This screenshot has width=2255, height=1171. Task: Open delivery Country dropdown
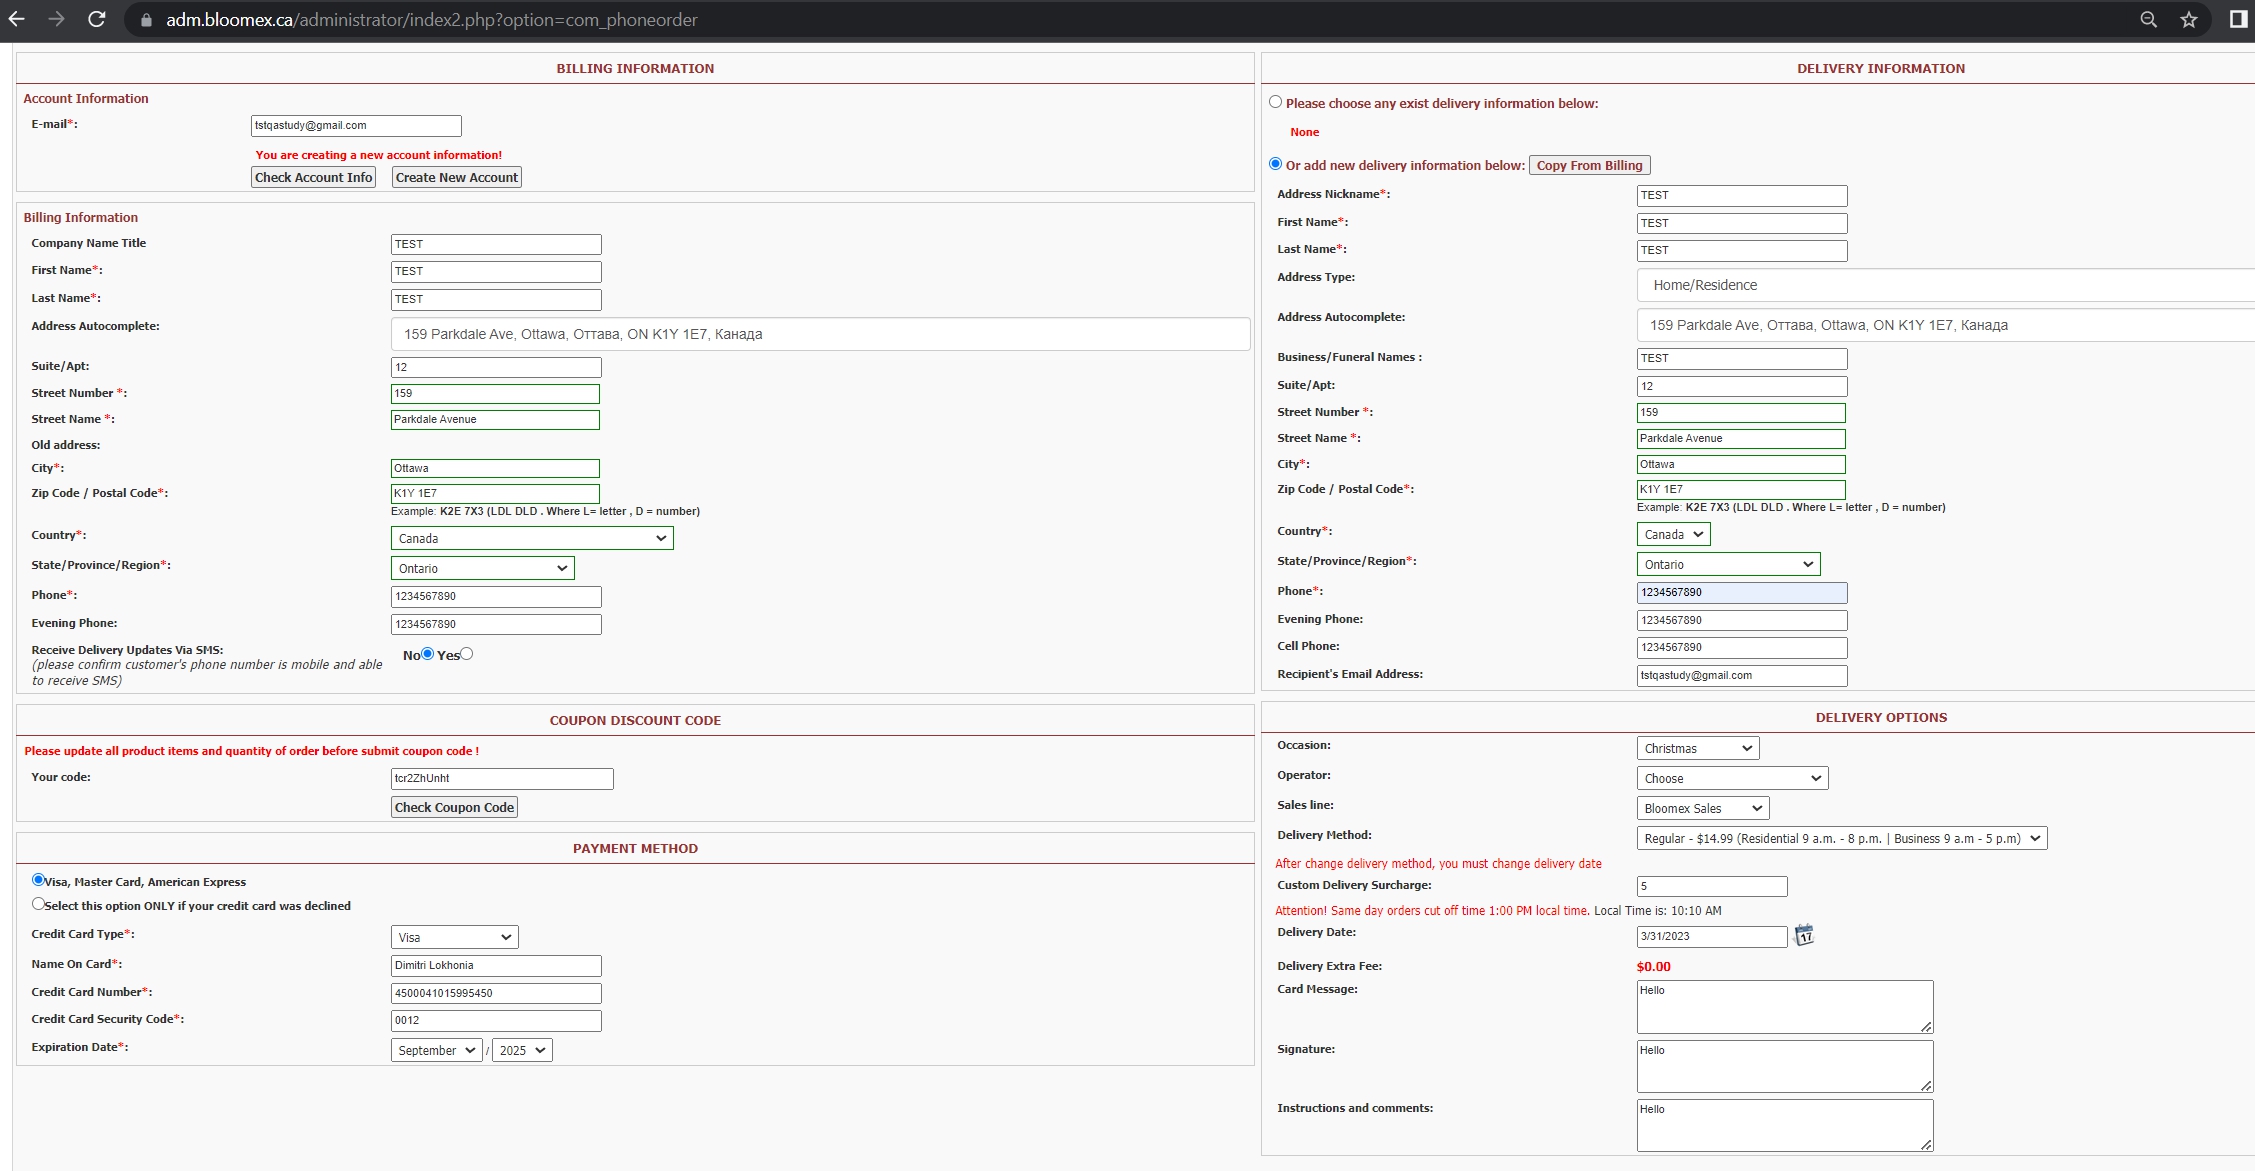click(1674, 534)
